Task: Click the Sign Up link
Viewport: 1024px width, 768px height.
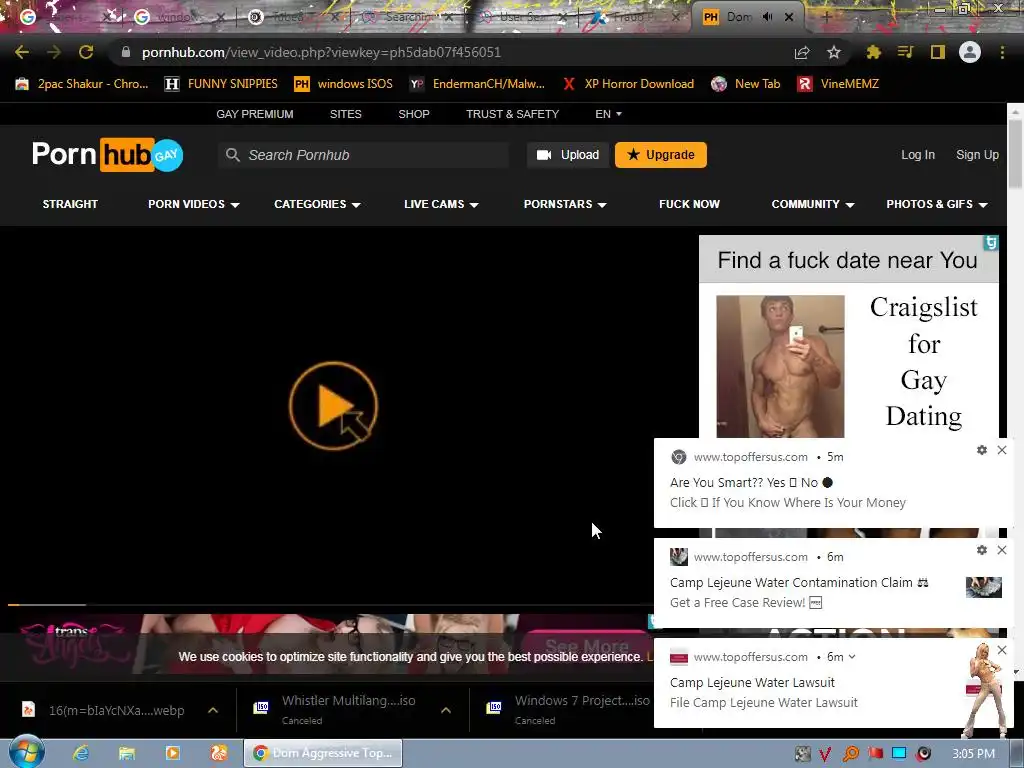Action: (978, 155)
